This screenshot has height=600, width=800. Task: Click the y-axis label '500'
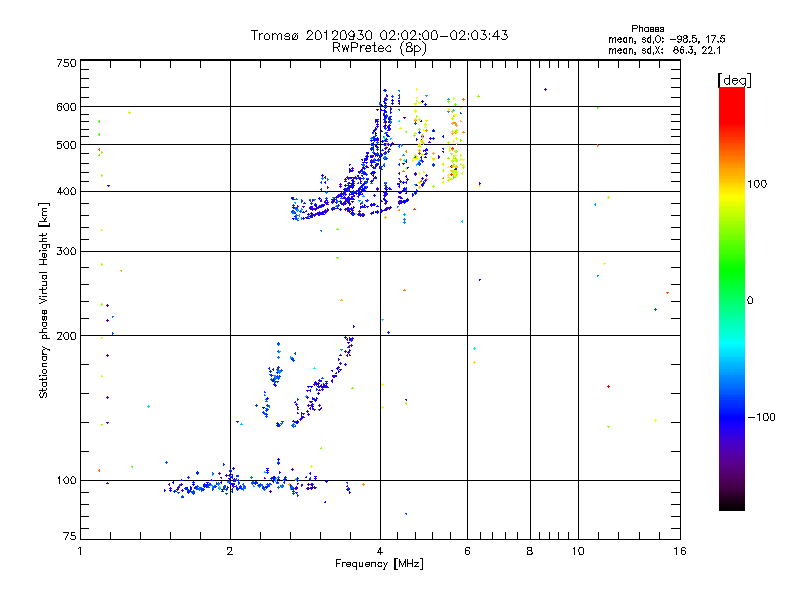point(66,144)
